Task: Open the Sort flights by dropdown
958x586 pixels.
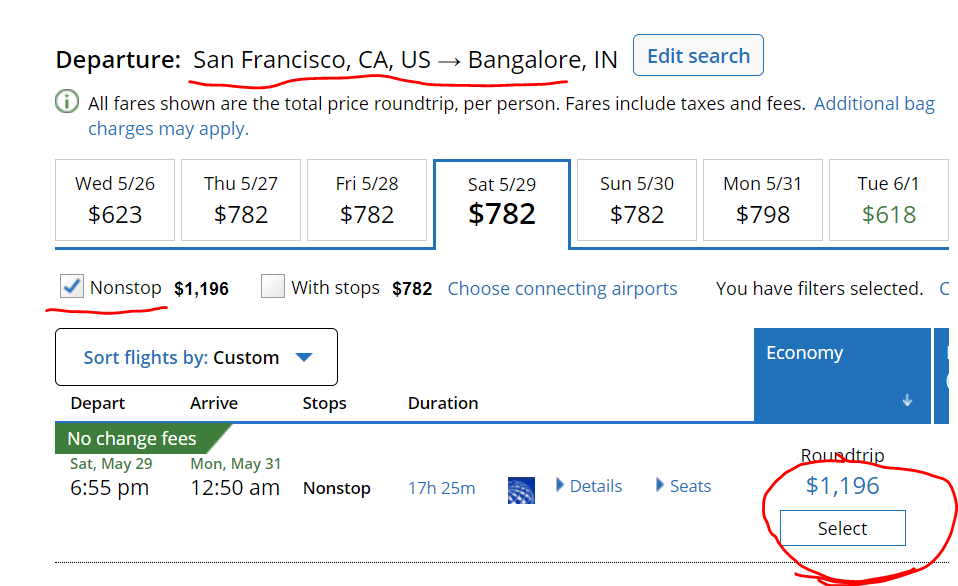Action: click(196, 357)
